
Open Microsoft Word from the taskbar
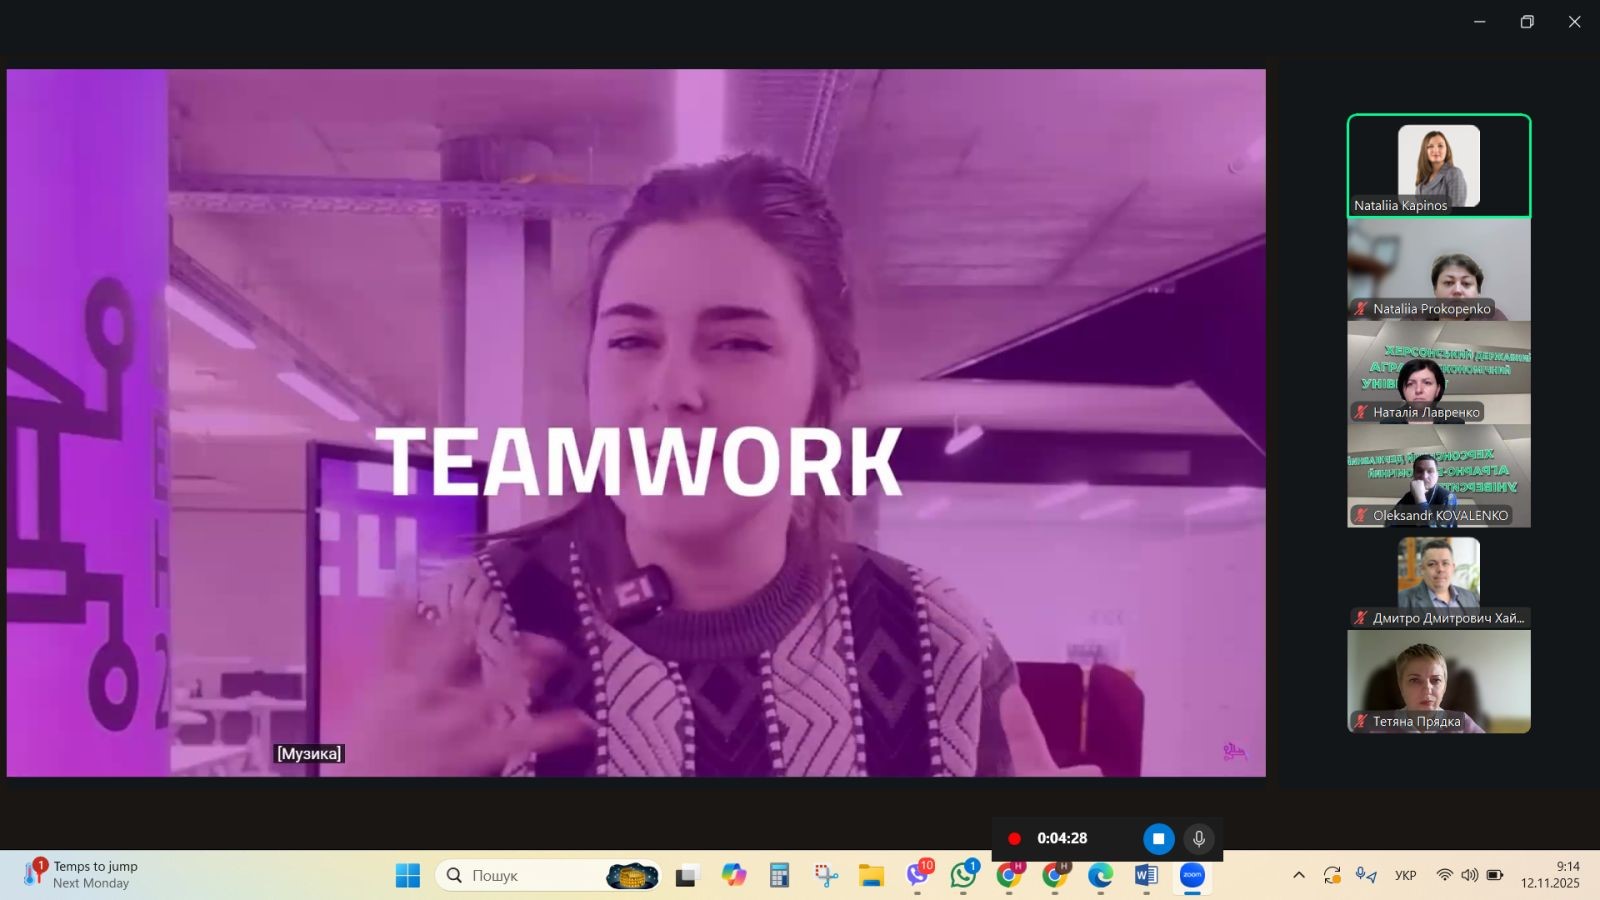[x=1146, y=875]
